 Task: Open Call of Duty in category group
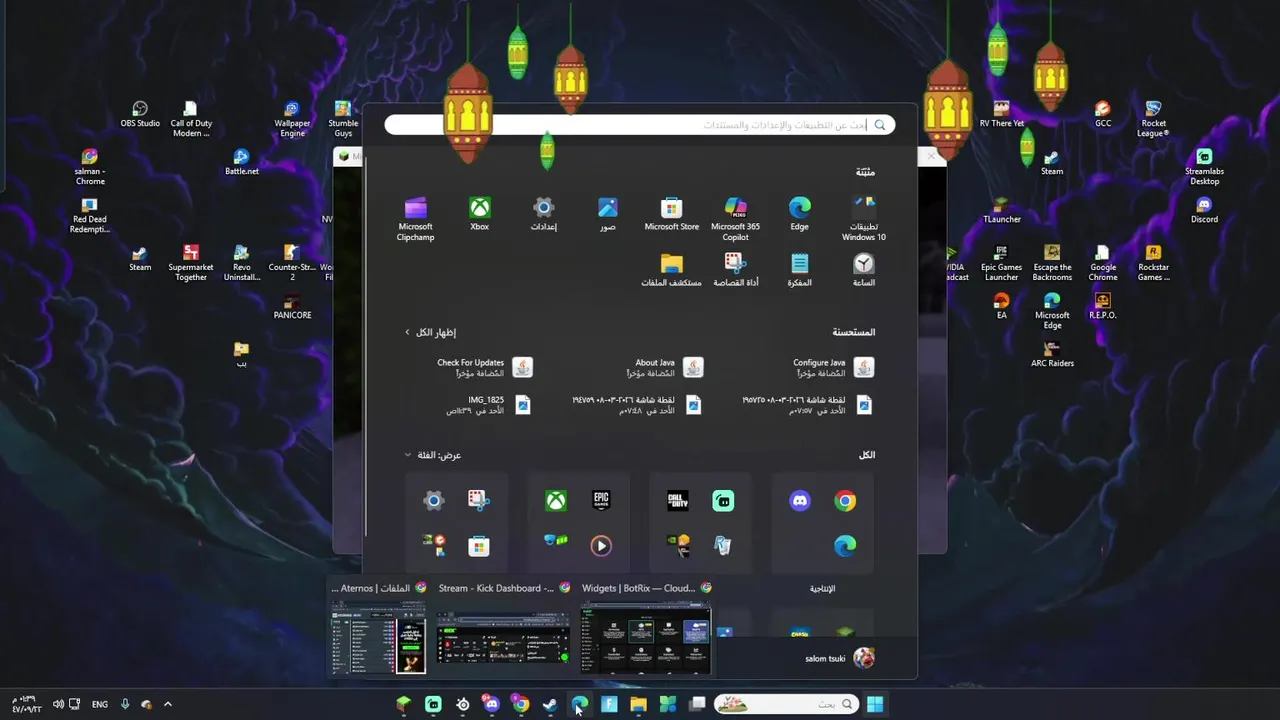click(678, 501)
